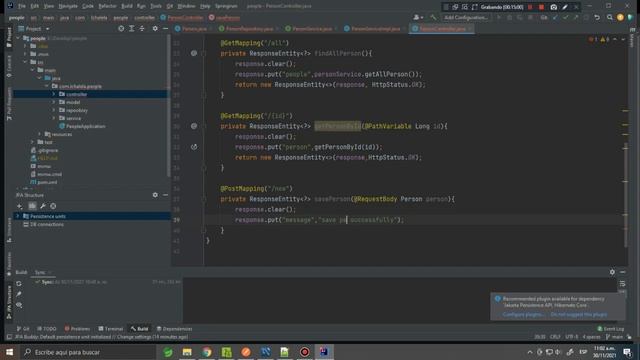Click the Collapse All icon in Project panel
Screen dimensions: 640x360
click(142, 29)
